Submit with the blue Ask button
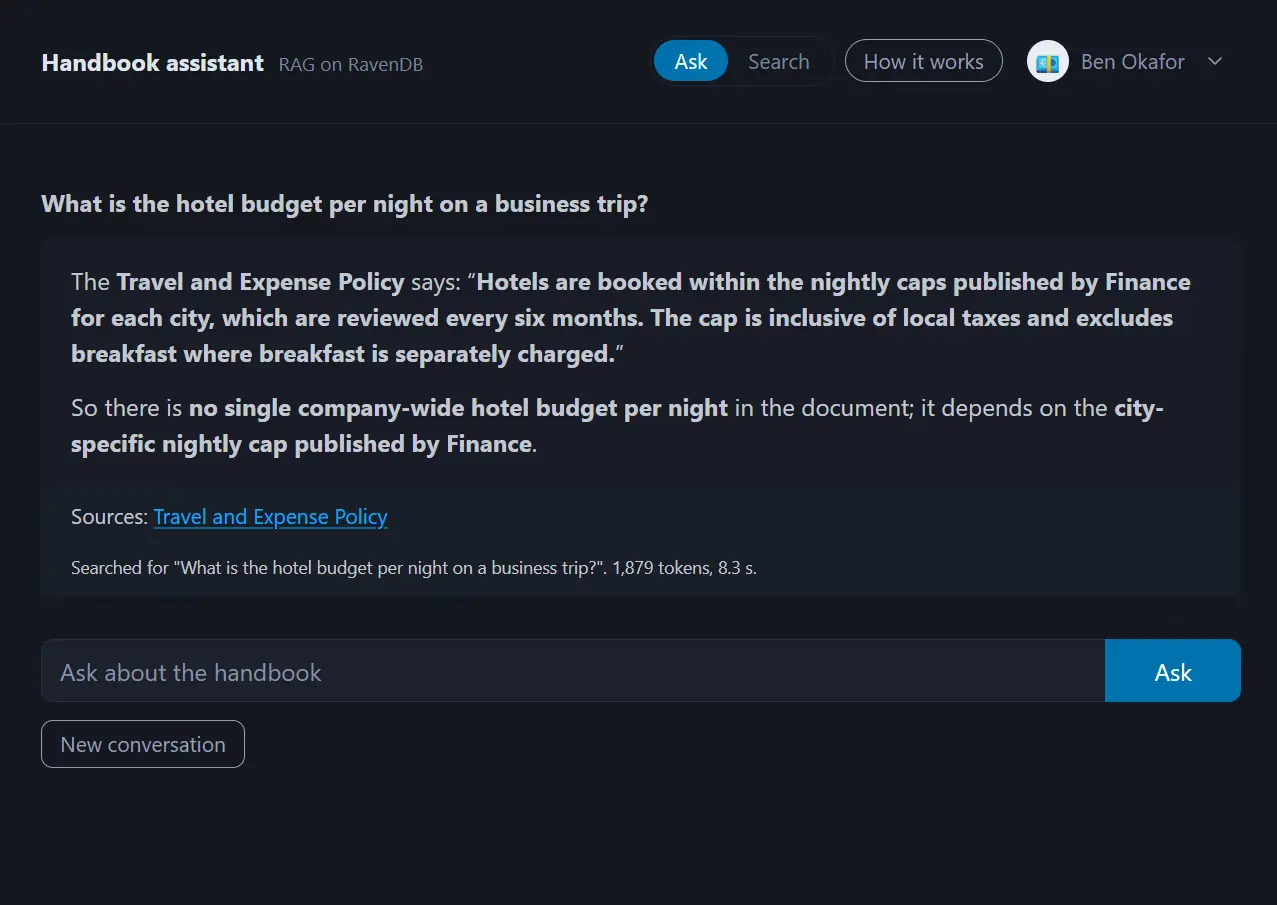This screenshot has height=905, width=1277. point(1173,671)
